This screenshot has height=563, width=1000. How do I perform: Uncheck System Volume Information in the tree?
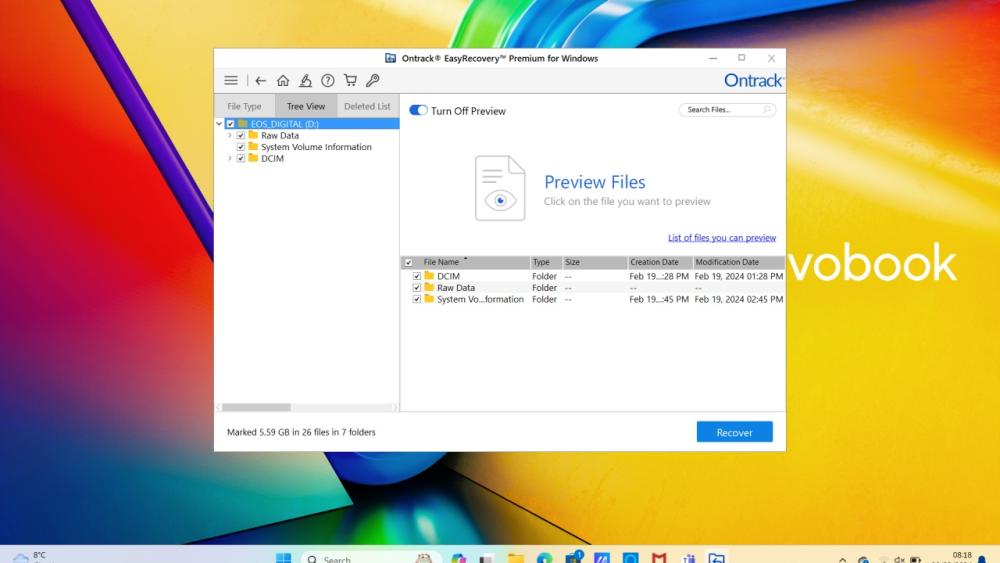(x=241, y=147)
